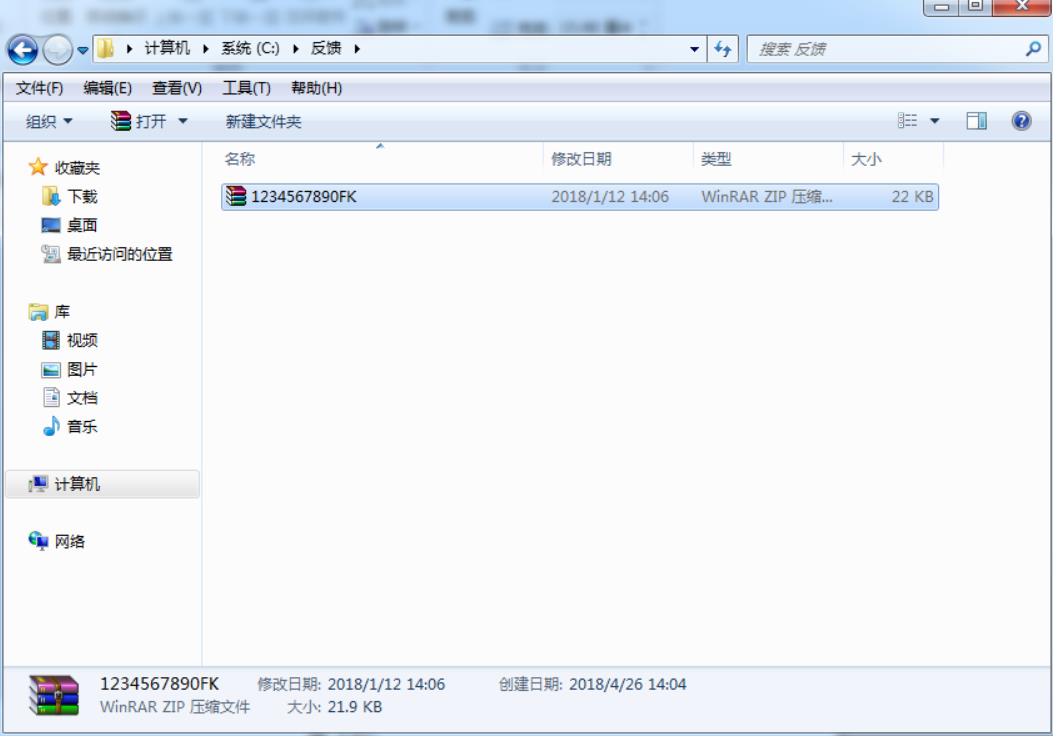
Task: Expand the 组织 dropdown menu
Action: point(49,122)
